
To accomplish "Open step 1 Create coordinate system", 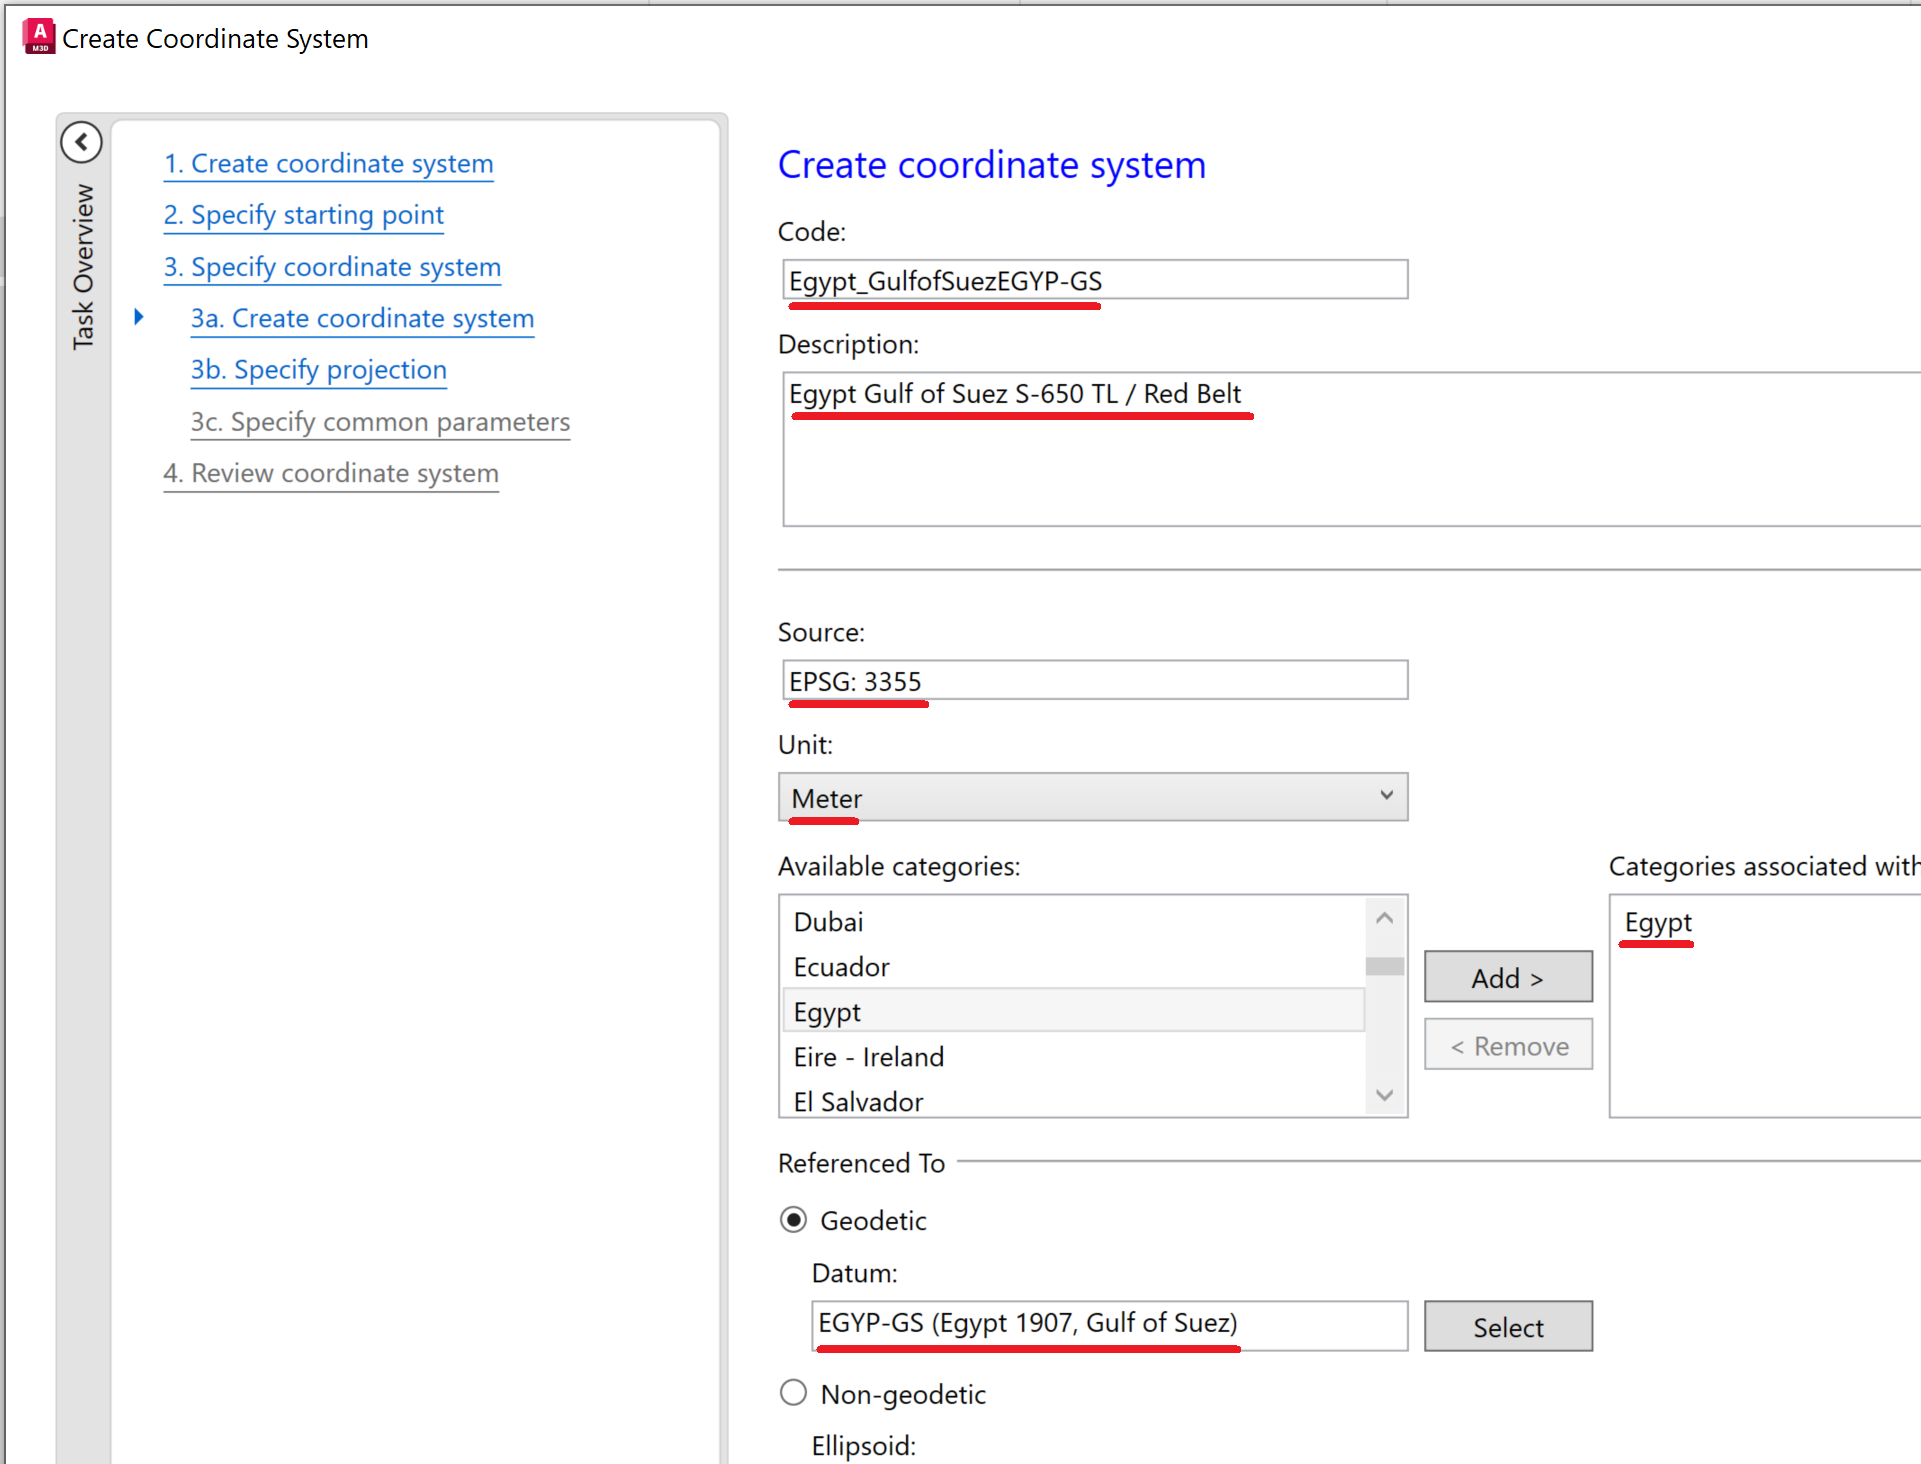I will point(328,163).
